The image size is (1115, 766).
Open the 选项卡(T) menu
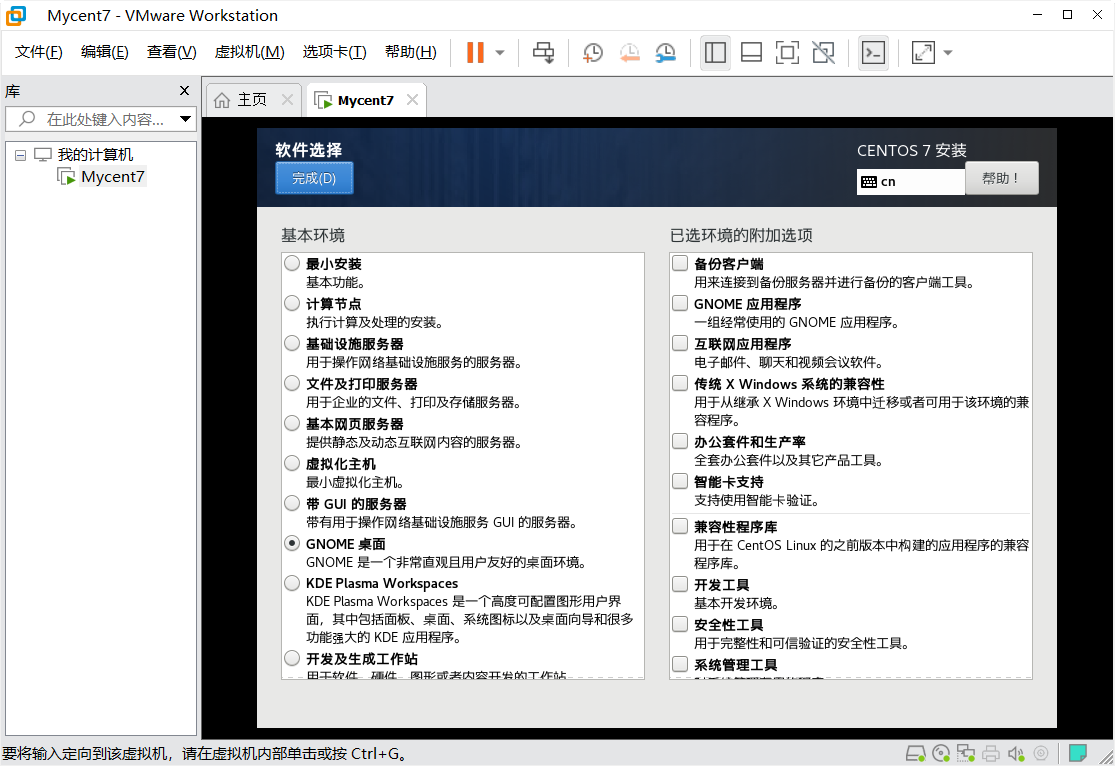pyautogui.click(x=334, y=52)
